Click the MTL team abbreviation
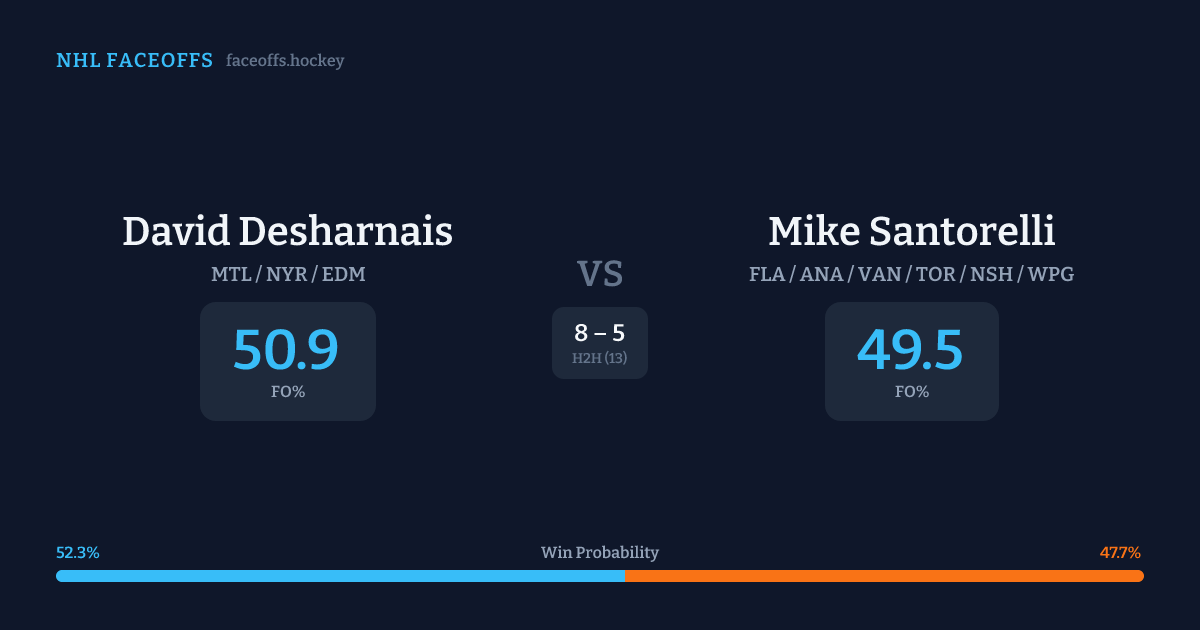 click(231, 274)
